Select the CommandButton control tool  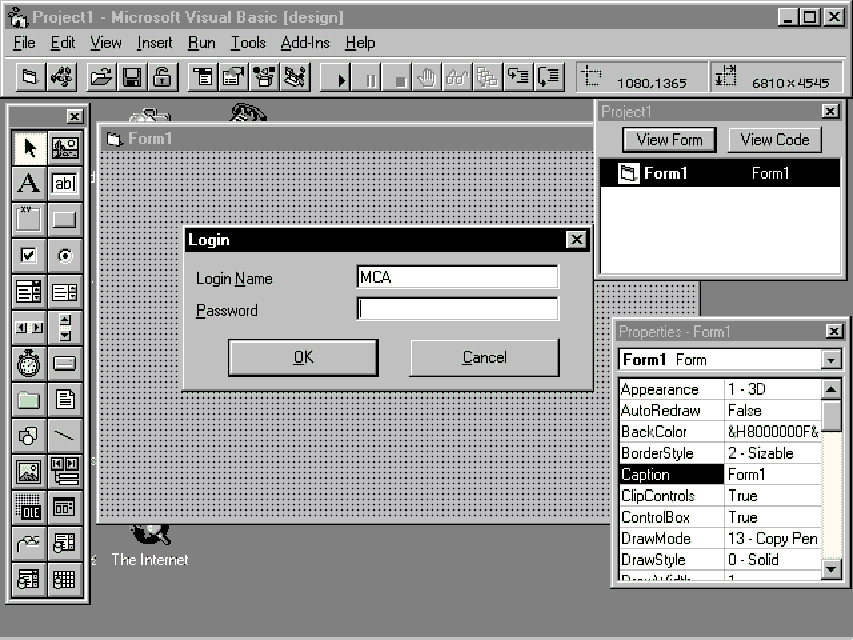click(65, 219)
